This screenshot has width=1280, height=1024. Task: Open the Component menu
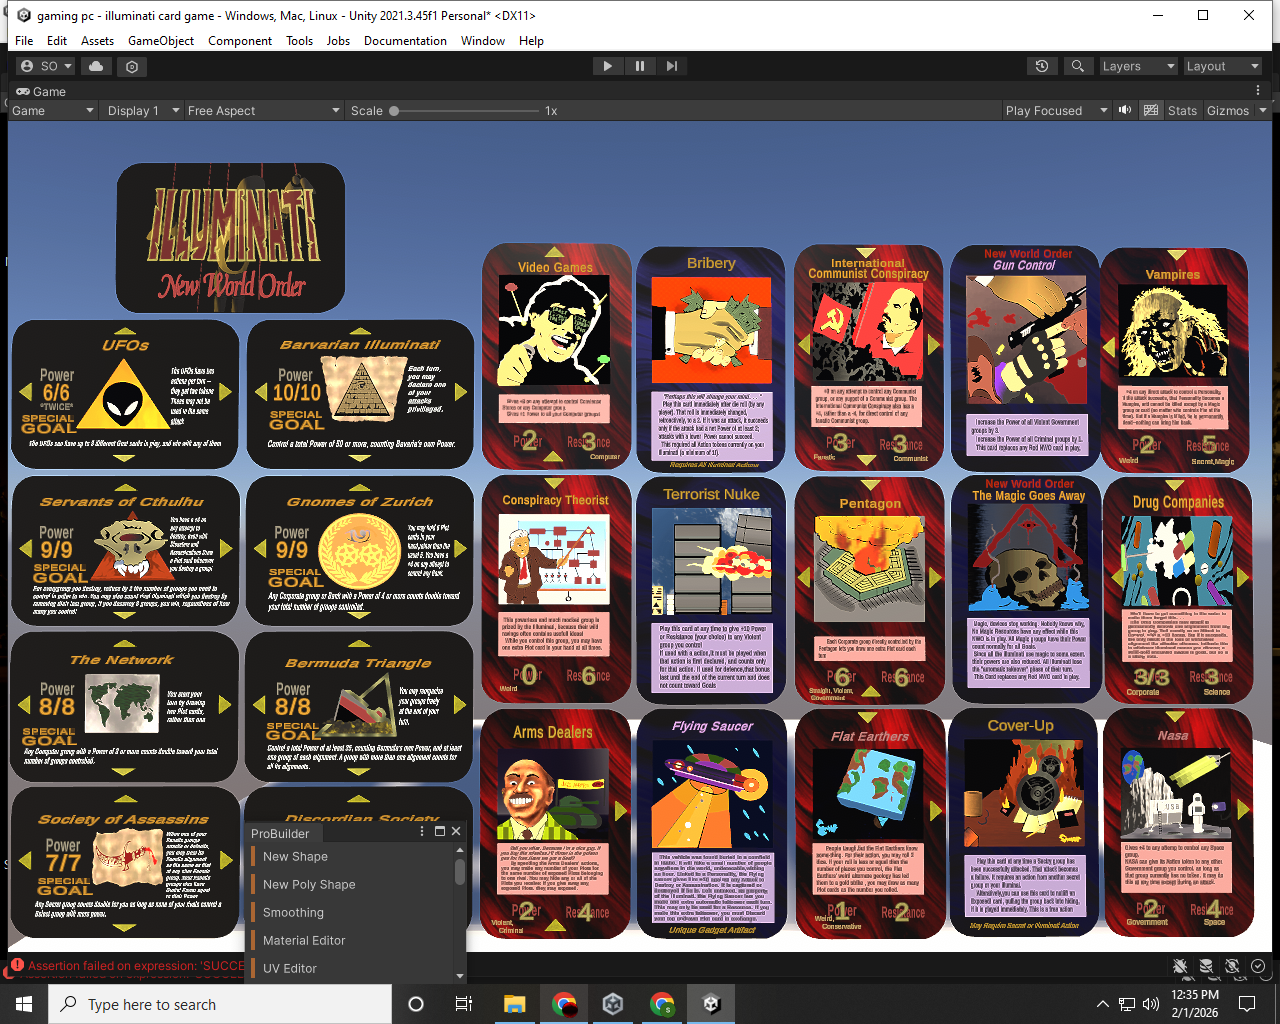click(x=240, y=41)
